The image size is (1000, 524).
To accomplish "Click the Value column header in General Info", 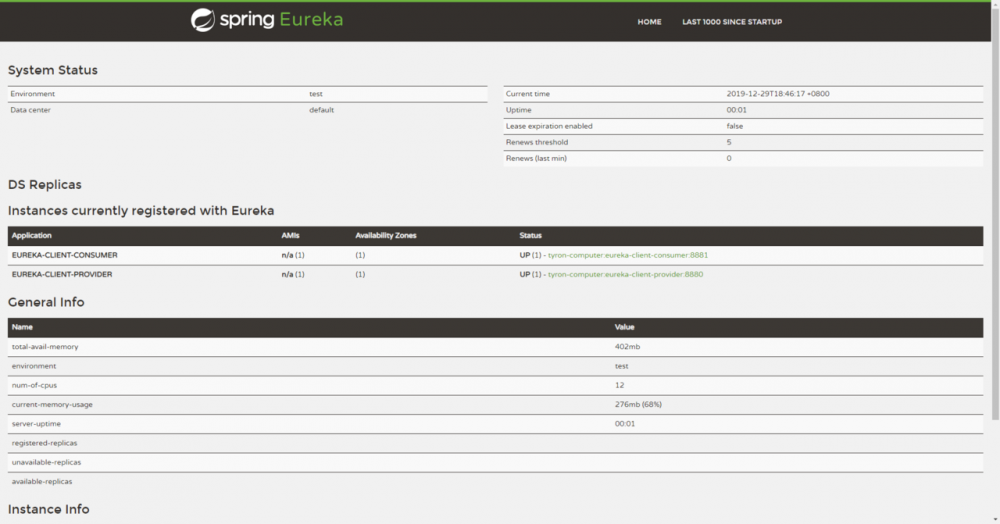I will (624, 327).
